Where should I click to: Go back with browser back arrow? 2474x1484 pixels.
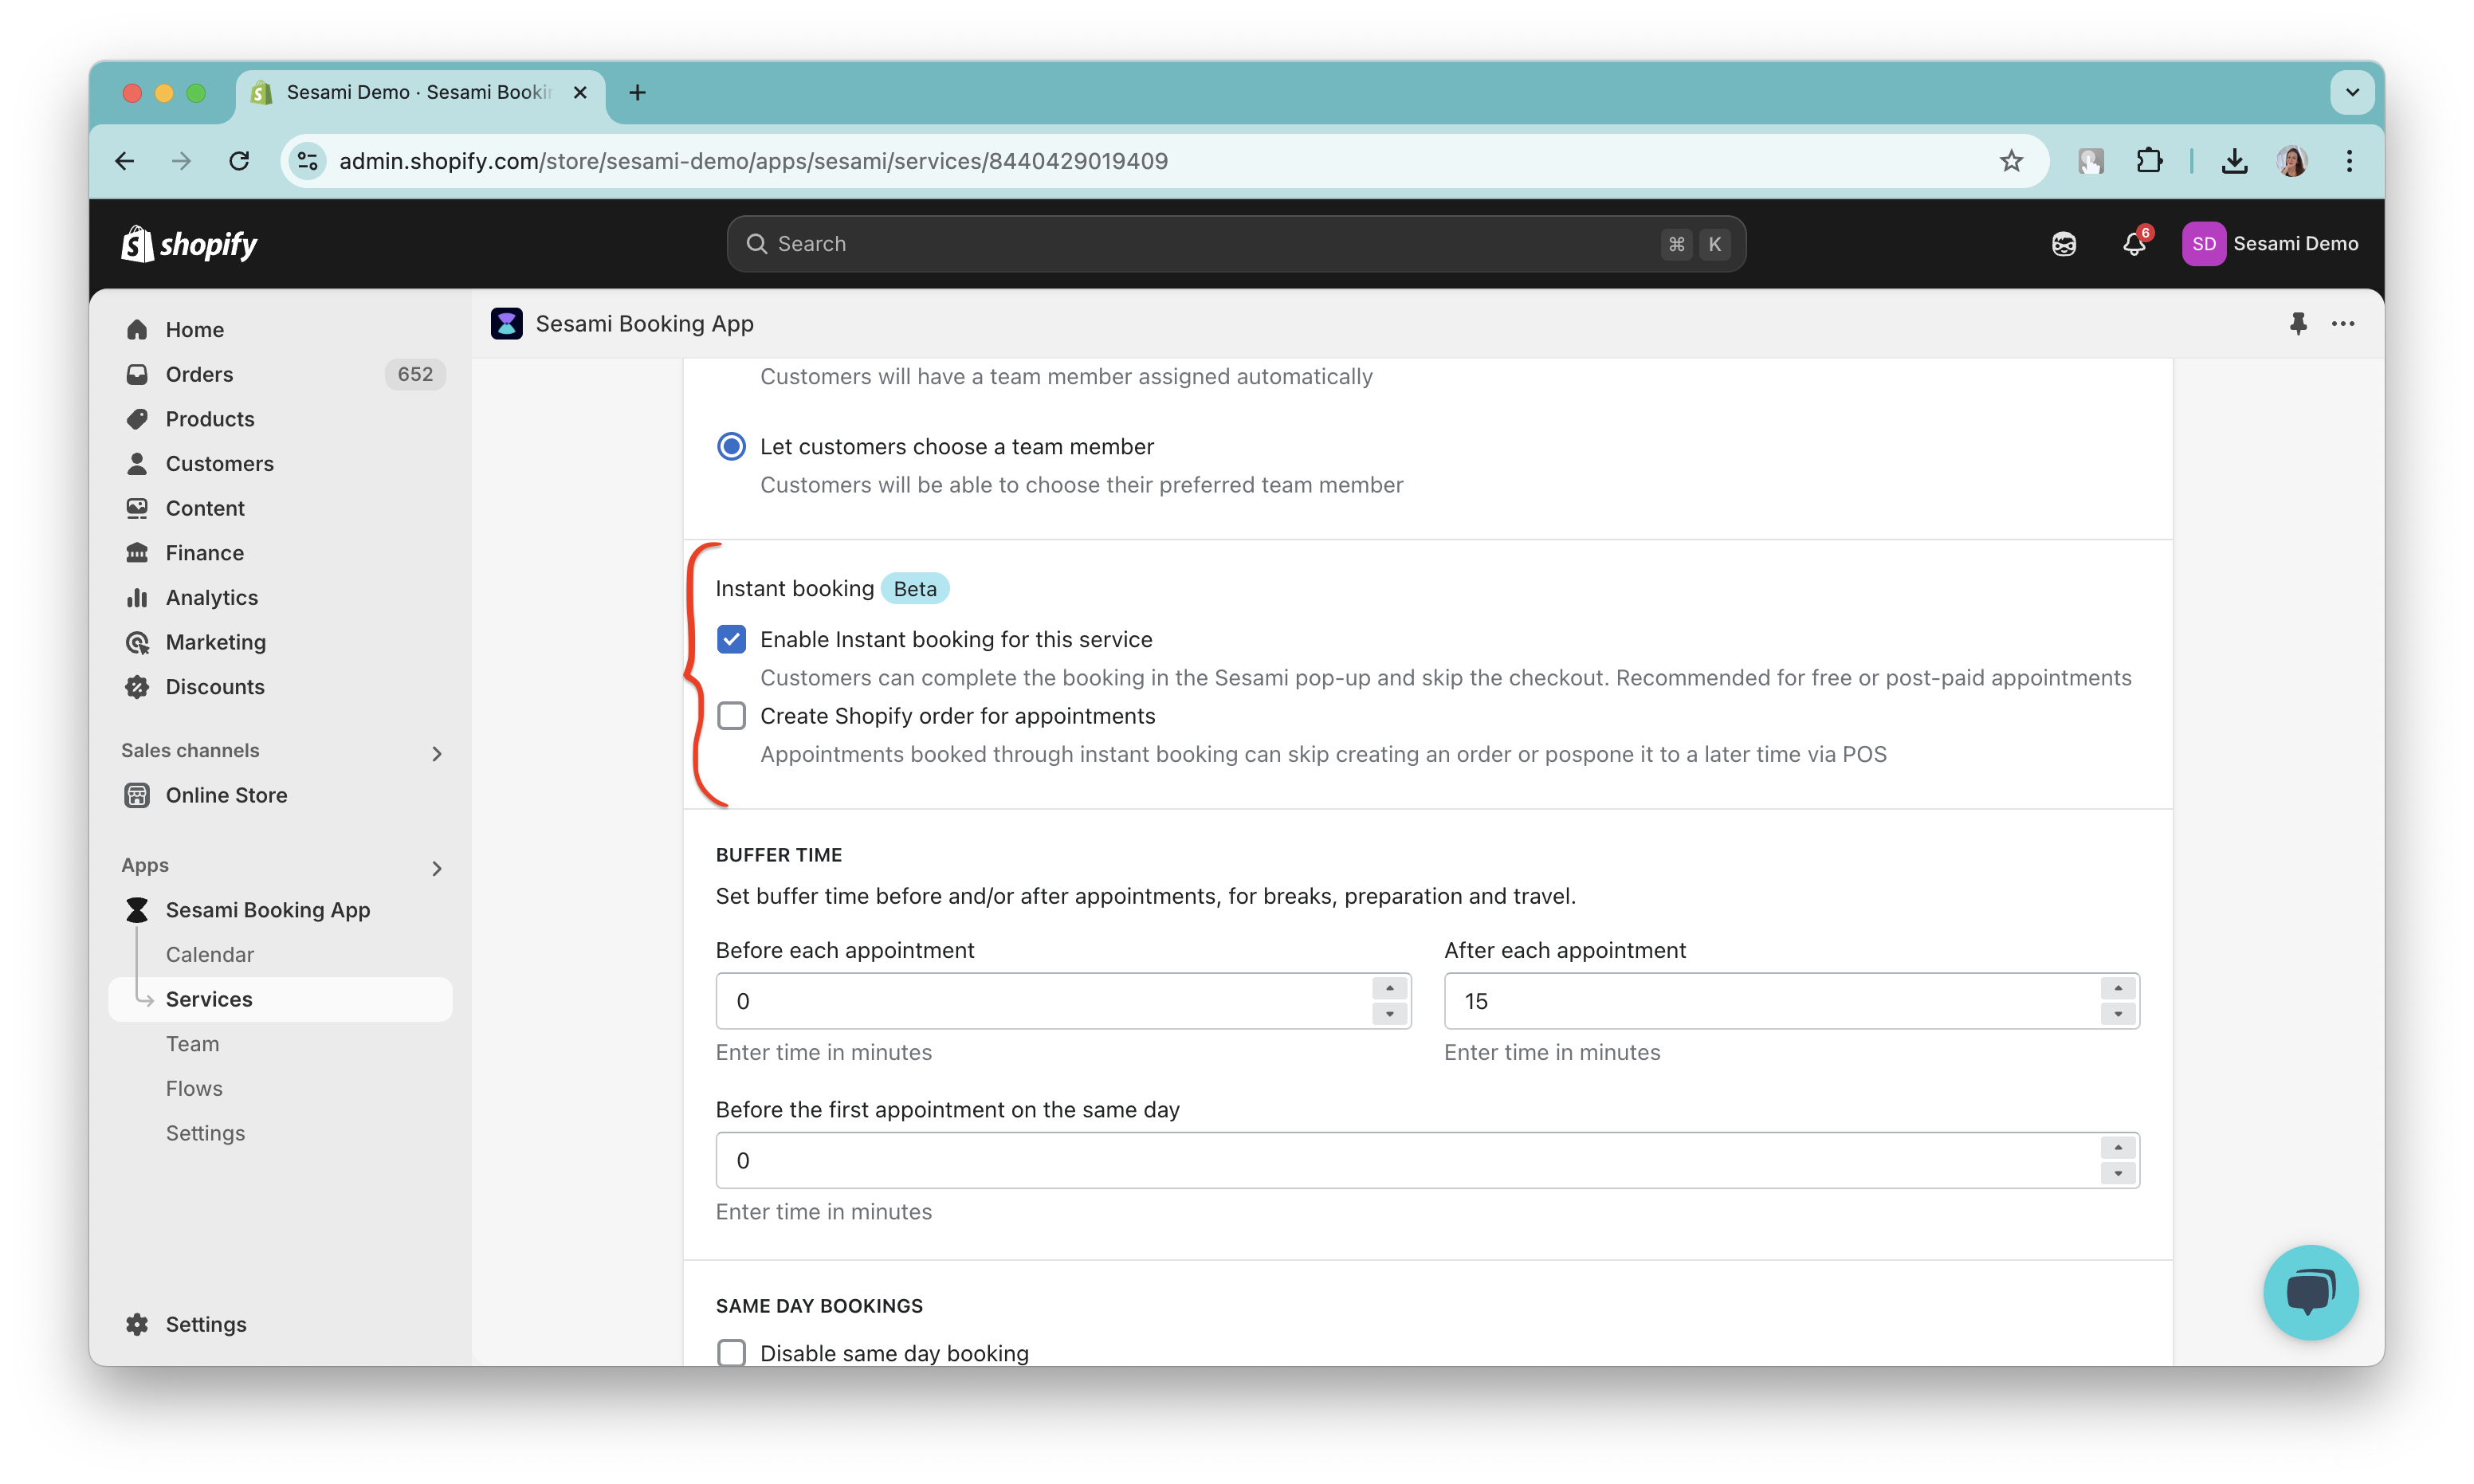tap(125, 161)
